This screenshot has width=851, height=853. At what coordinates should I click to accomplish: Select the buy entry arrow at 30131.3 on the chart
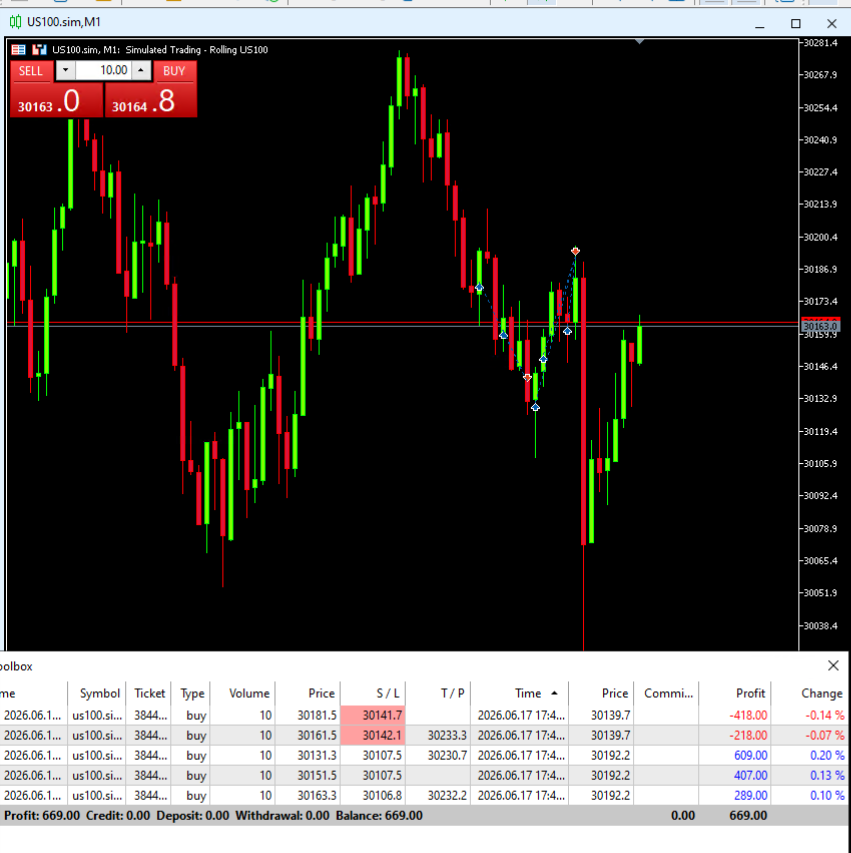[535, 407]
